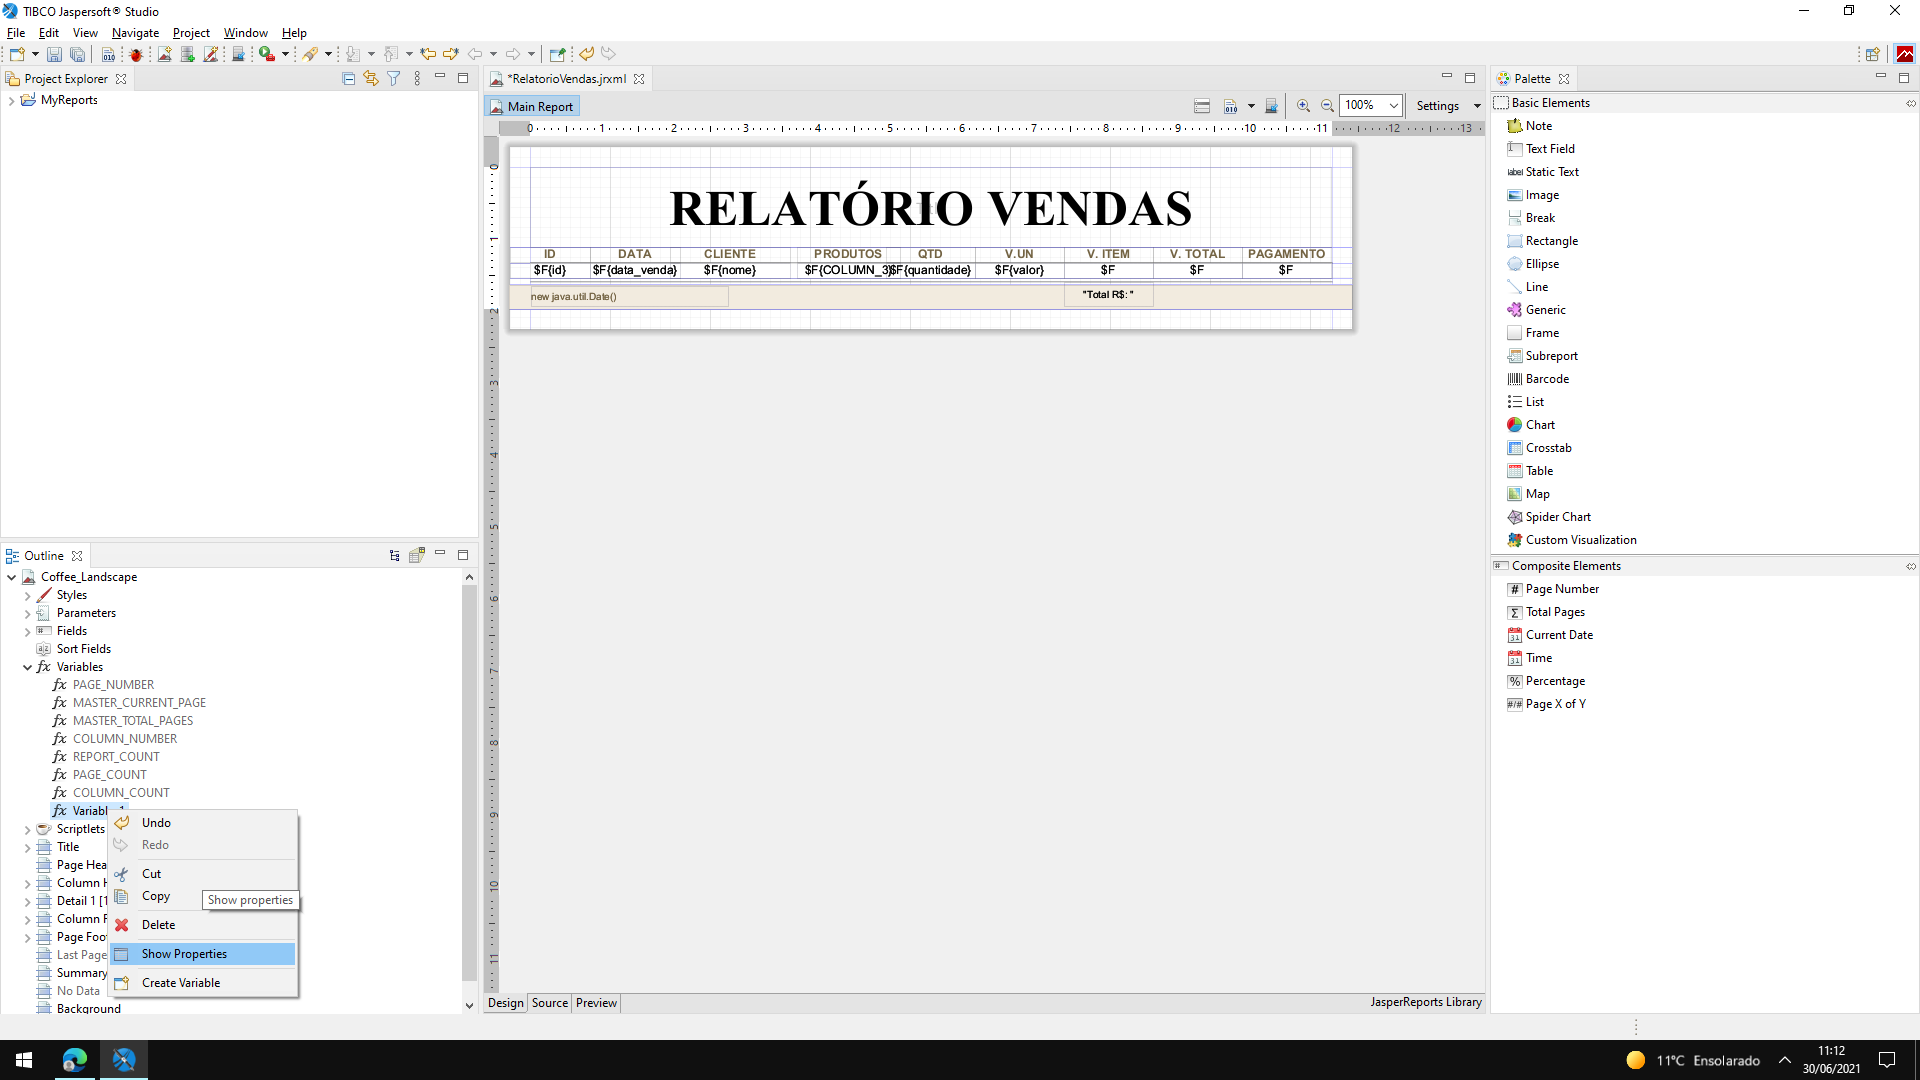
Task: Open the 100% zoom level dropdown
Action: click(x=1393, y=106)
